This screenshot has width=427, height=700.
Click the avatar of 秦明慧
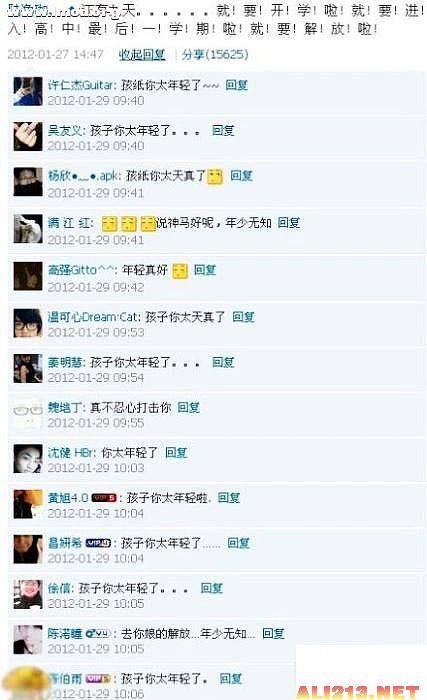pos(28,368)
